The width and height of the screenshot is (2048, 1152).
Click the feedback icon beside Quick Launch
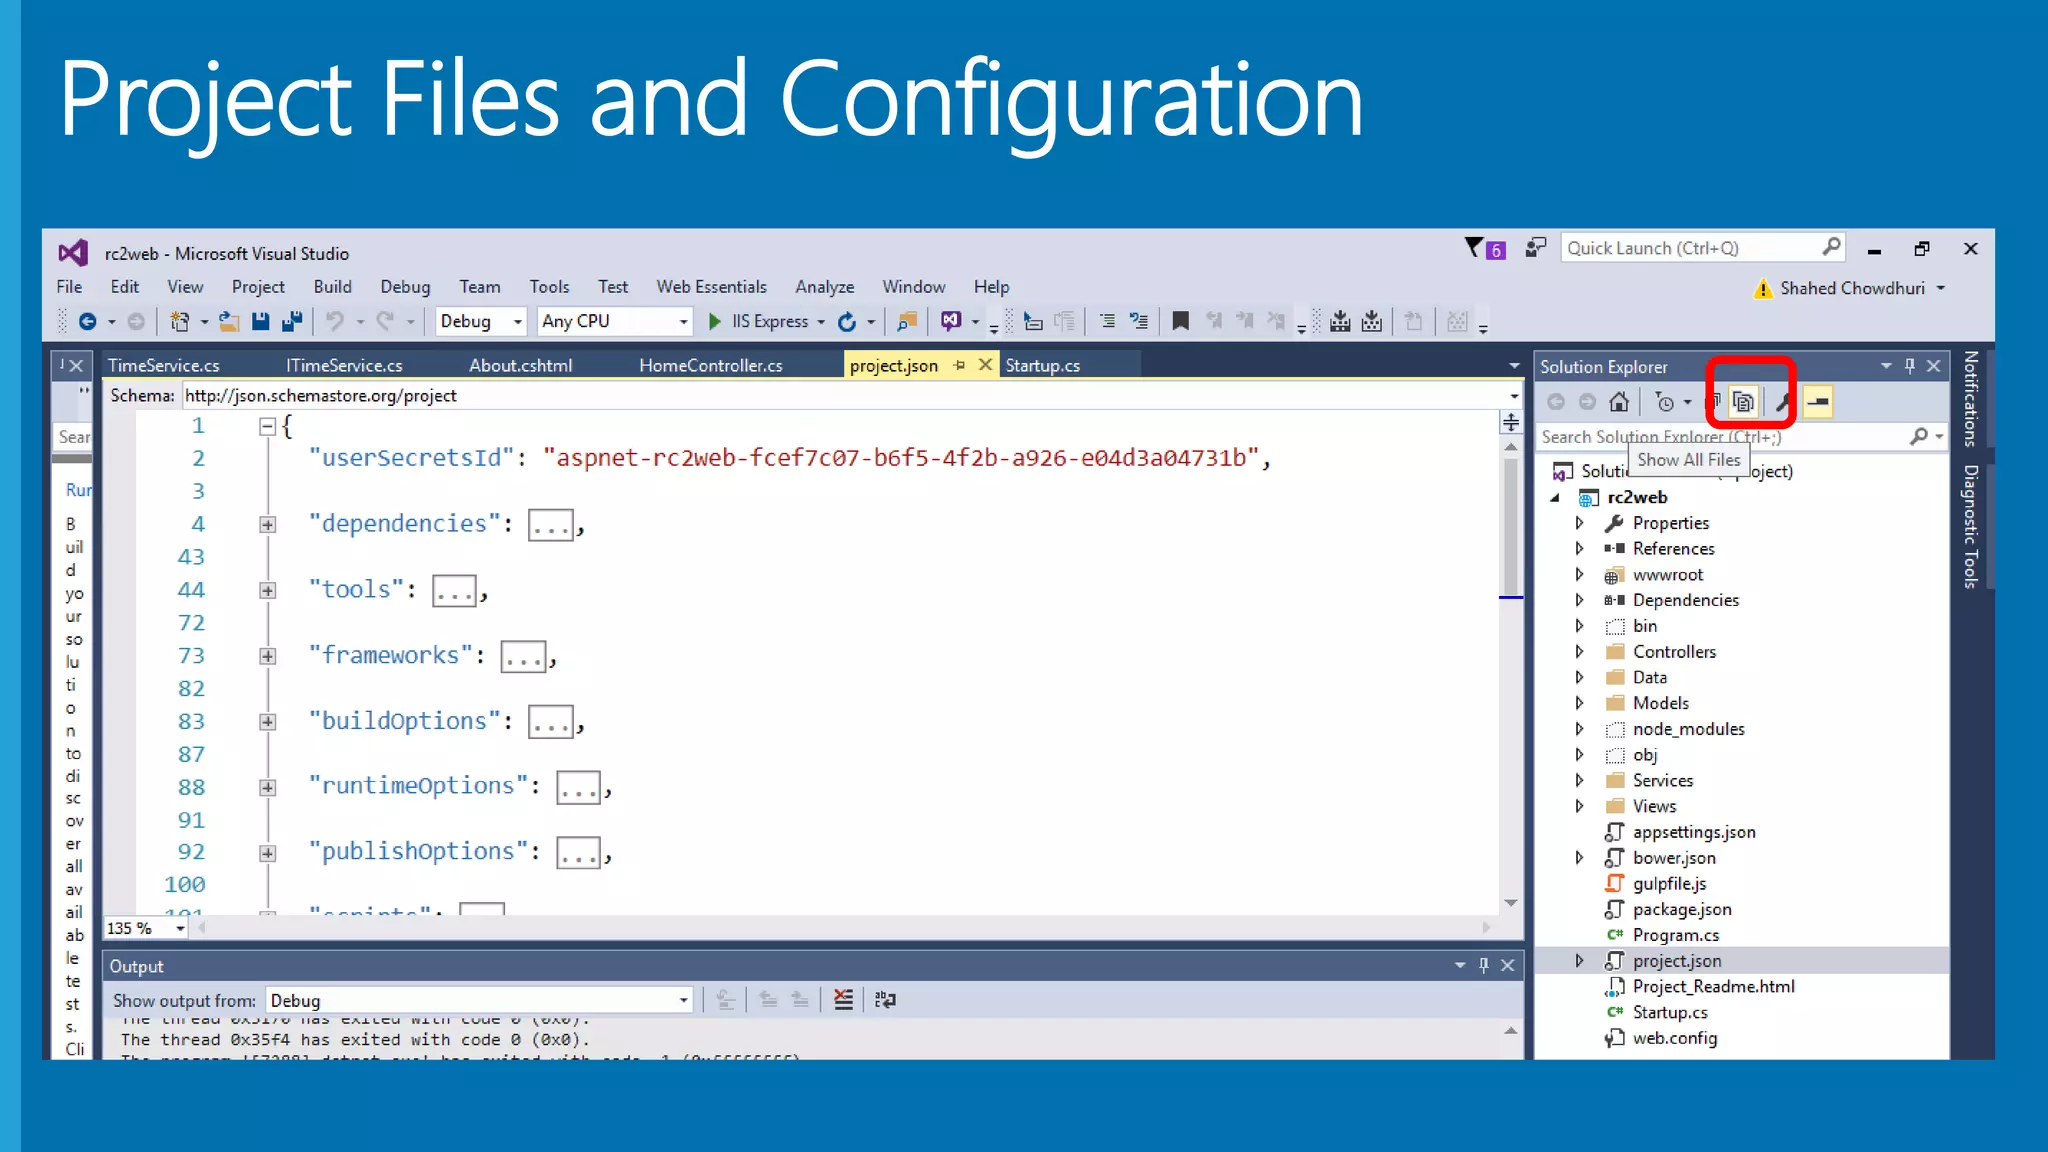pos(1536,248)
